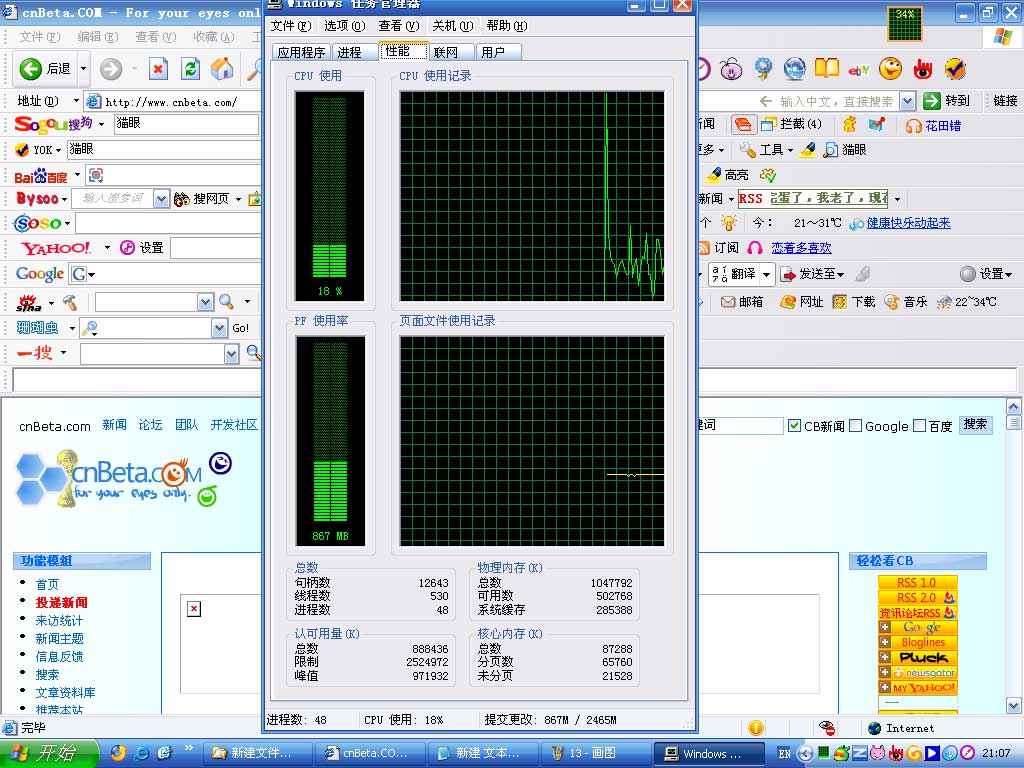This screenshot has height=768, width=1024.
Task: Click the green Refresh icon in browser toolbar
Action: pos(190,69)
